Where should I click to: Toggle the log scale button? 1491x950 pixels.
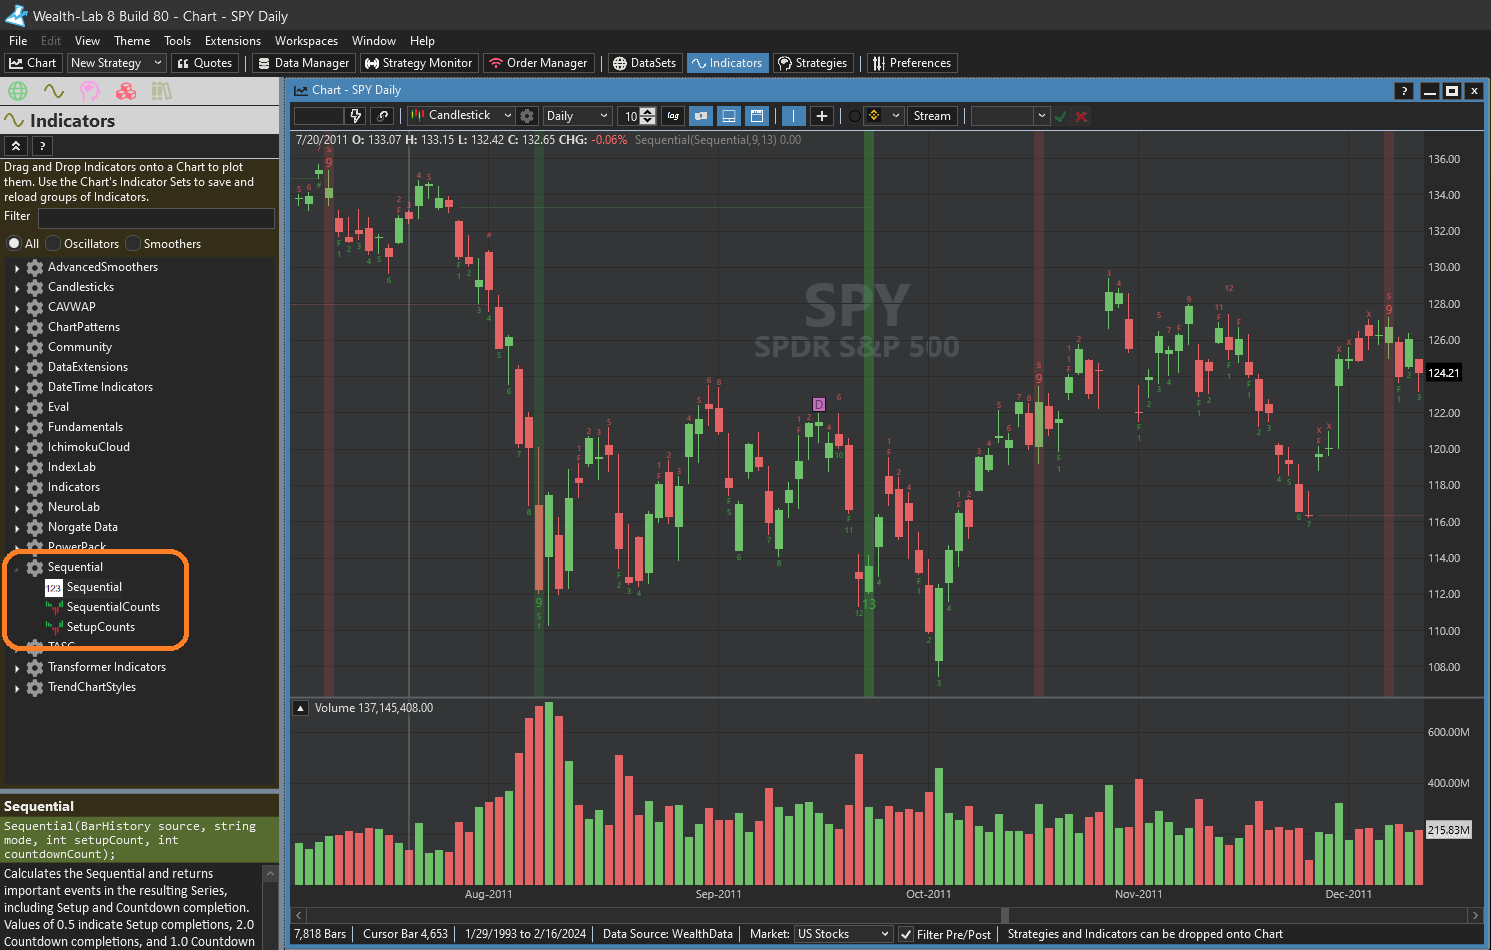point(673,116)
